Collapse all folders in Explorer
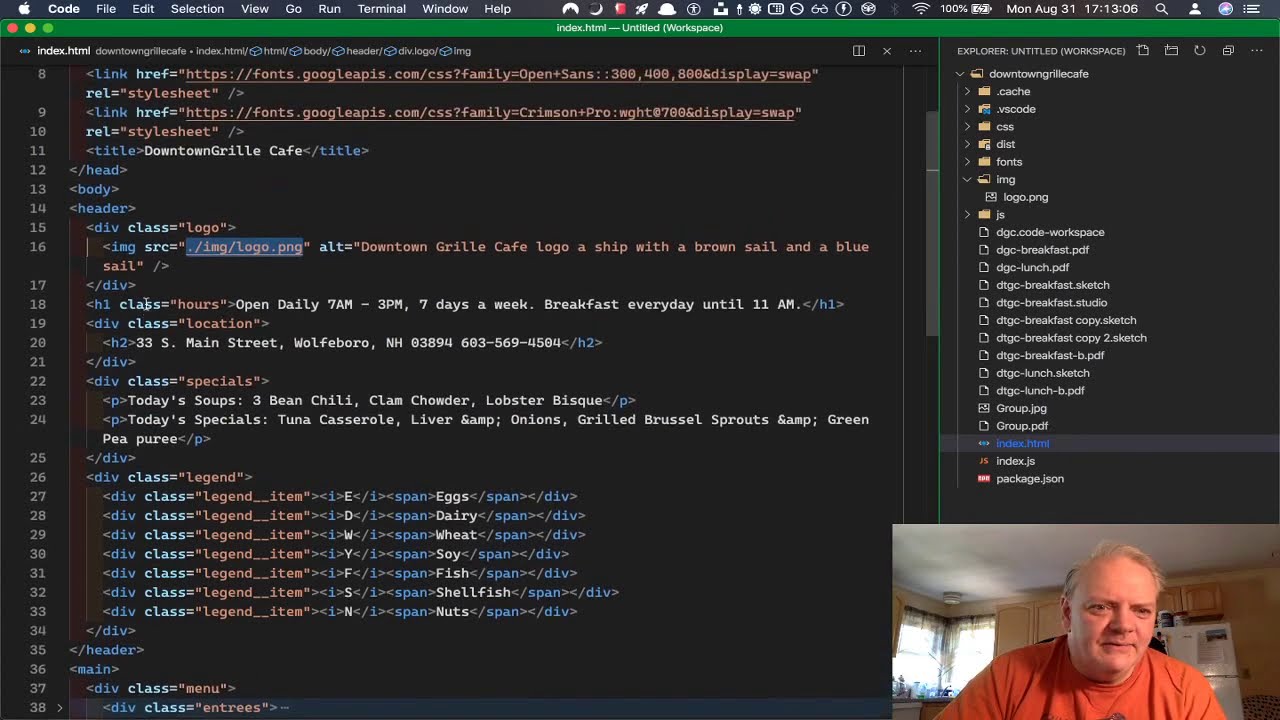Viewport: 1280px width, 720px height. (x=1228, y=51)
